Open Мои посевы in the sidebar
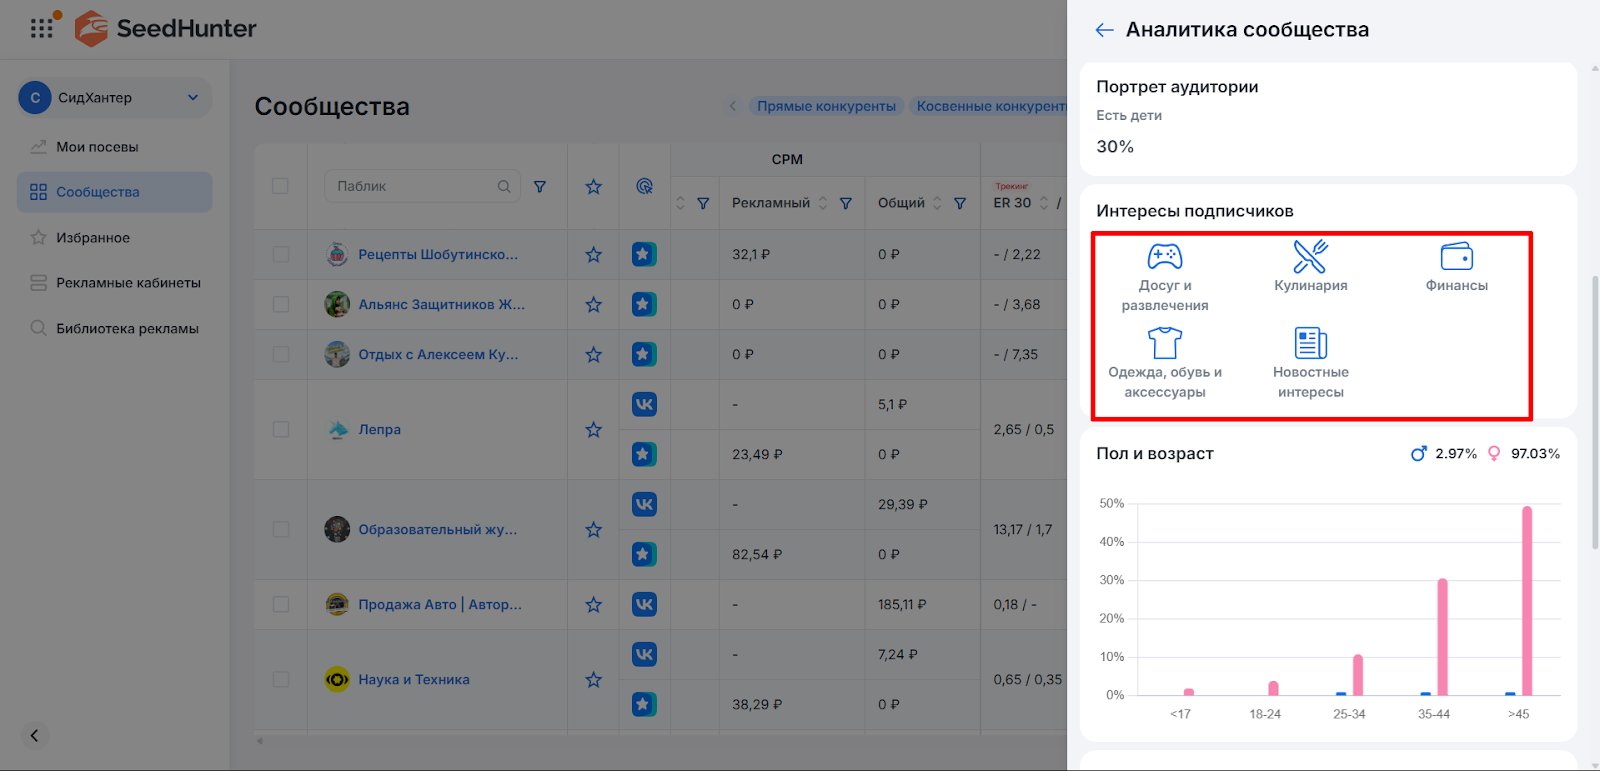This screenshot has width=1600, height=771. pyautogui.click(x=97, y=147)
